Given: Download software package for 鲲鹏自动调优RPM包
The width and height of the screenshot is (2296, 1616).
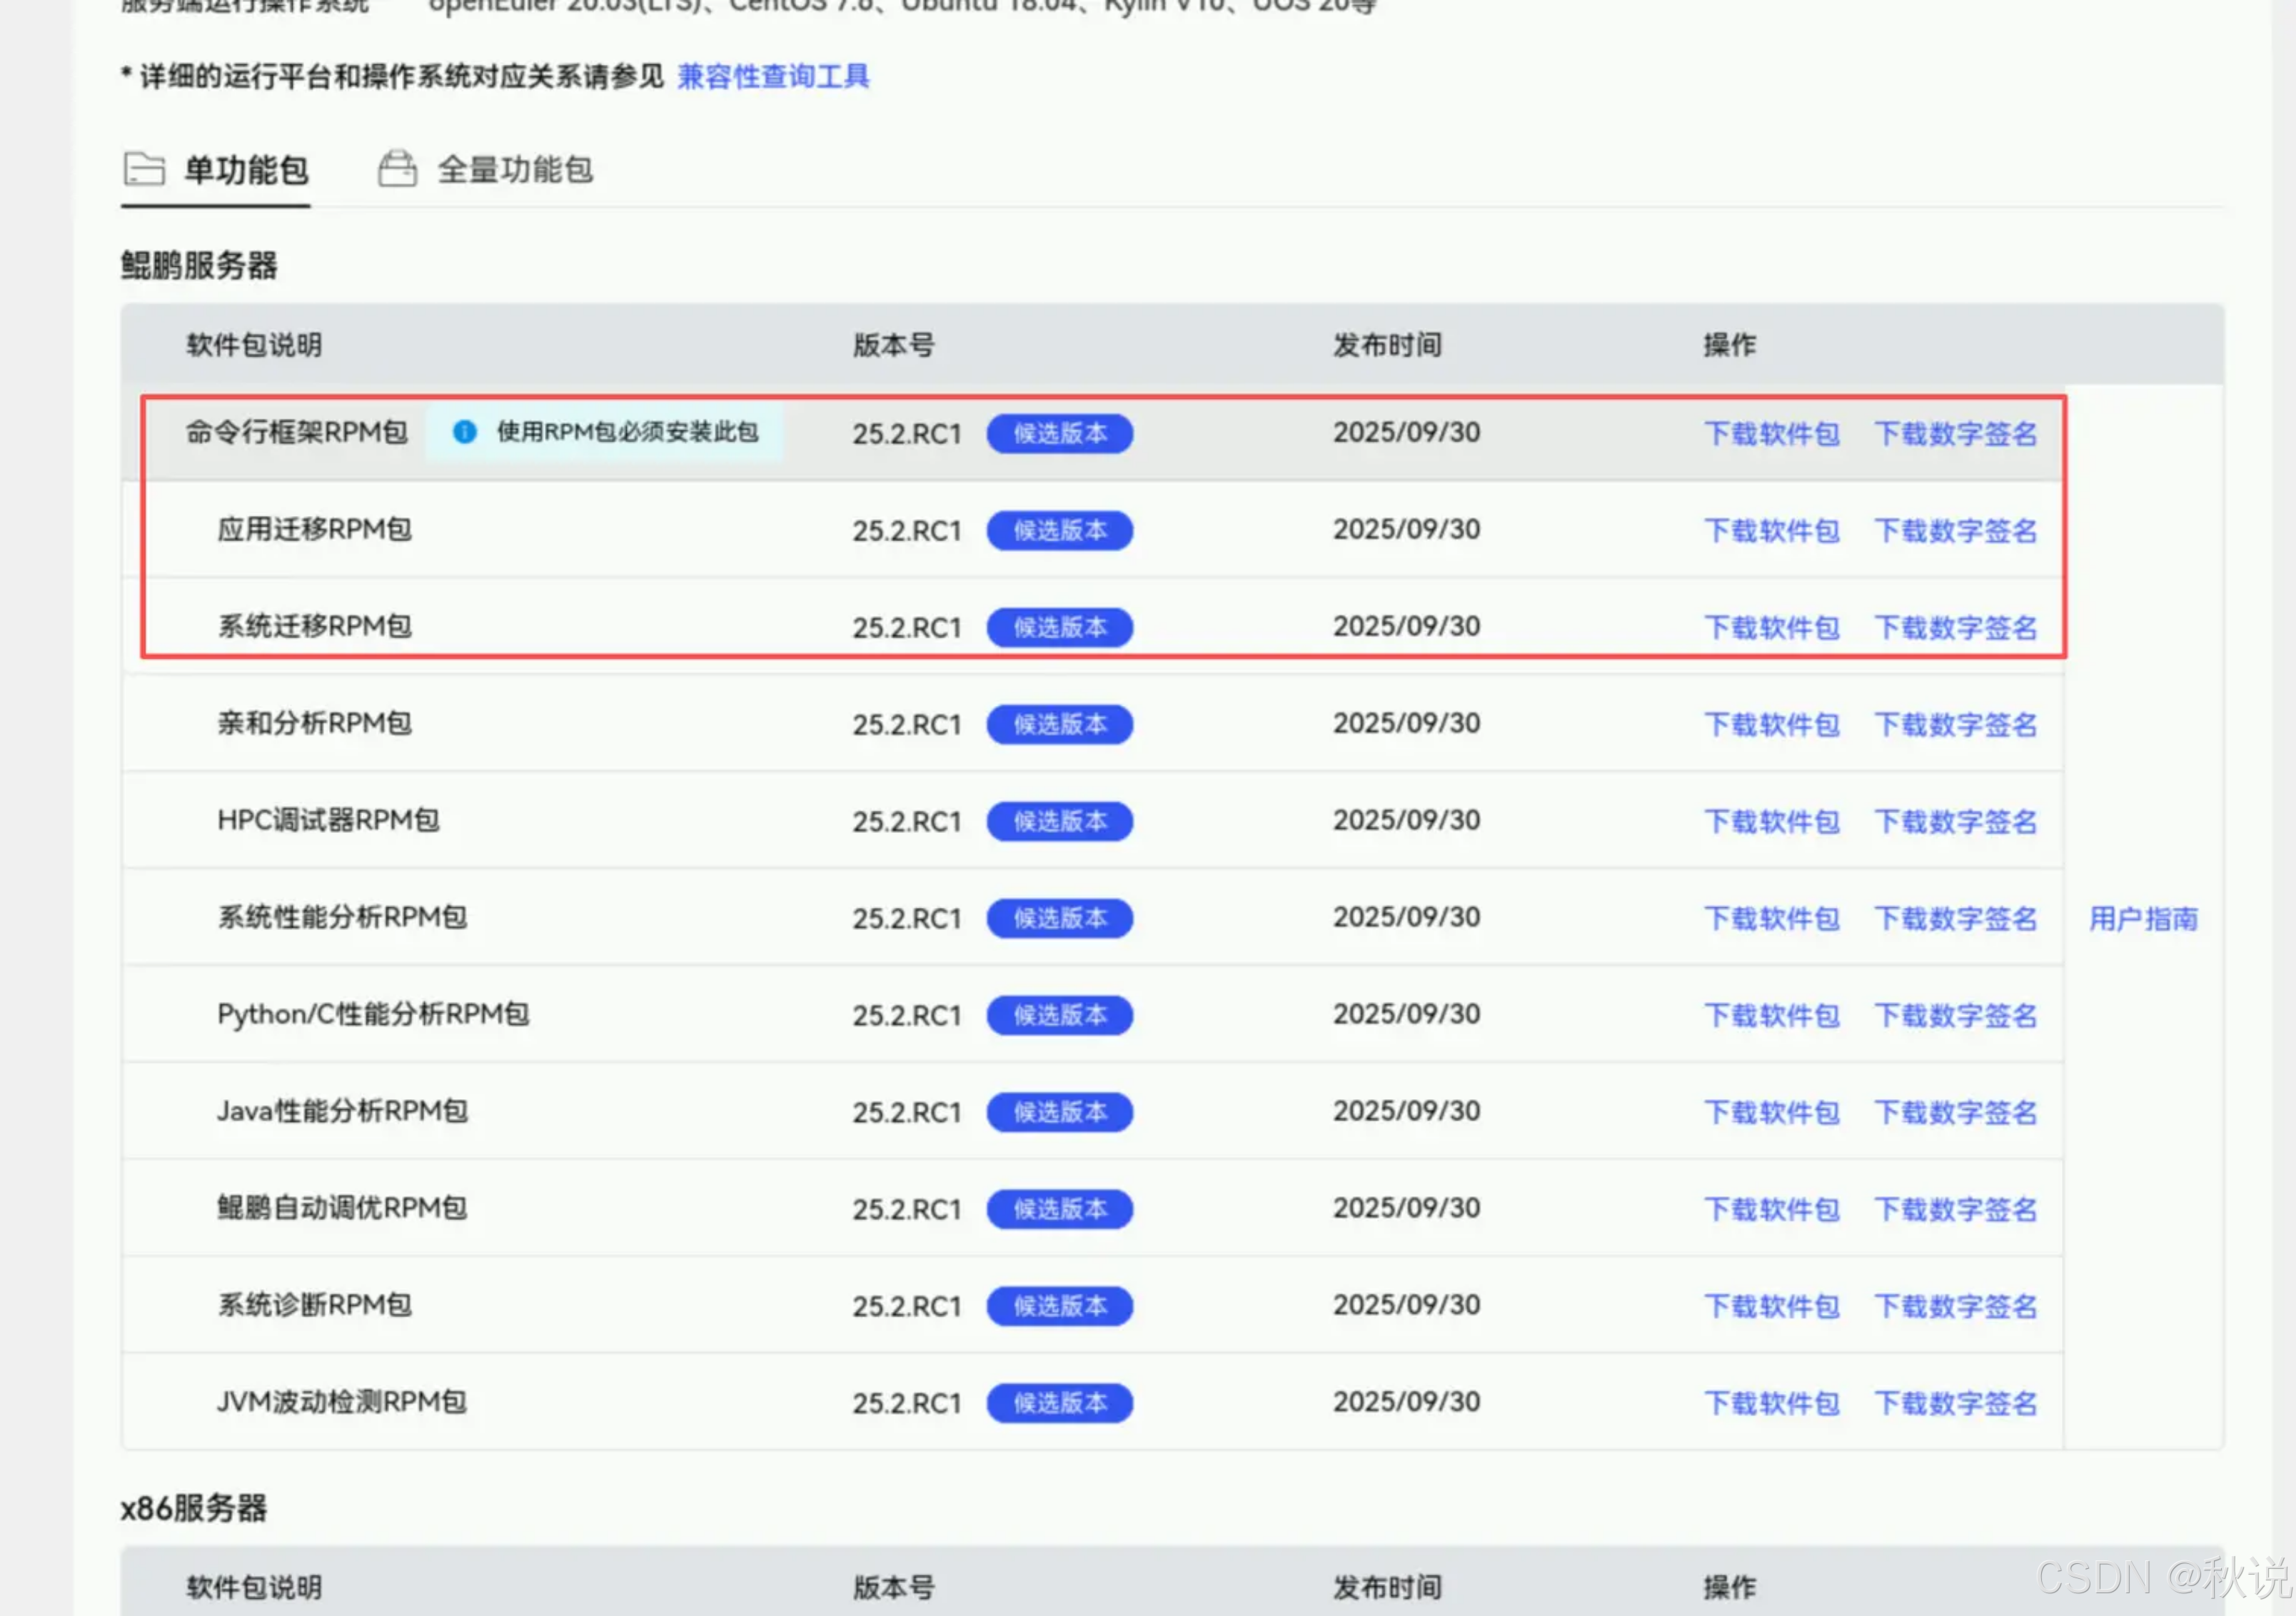Looking at the screenshot, I should tap(1771, 1210).
